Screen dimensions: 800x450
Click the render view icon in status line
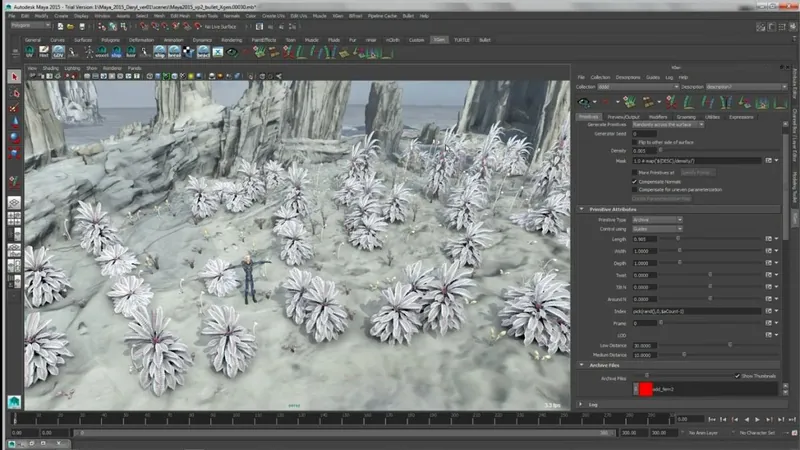click(x=260, y=27)
